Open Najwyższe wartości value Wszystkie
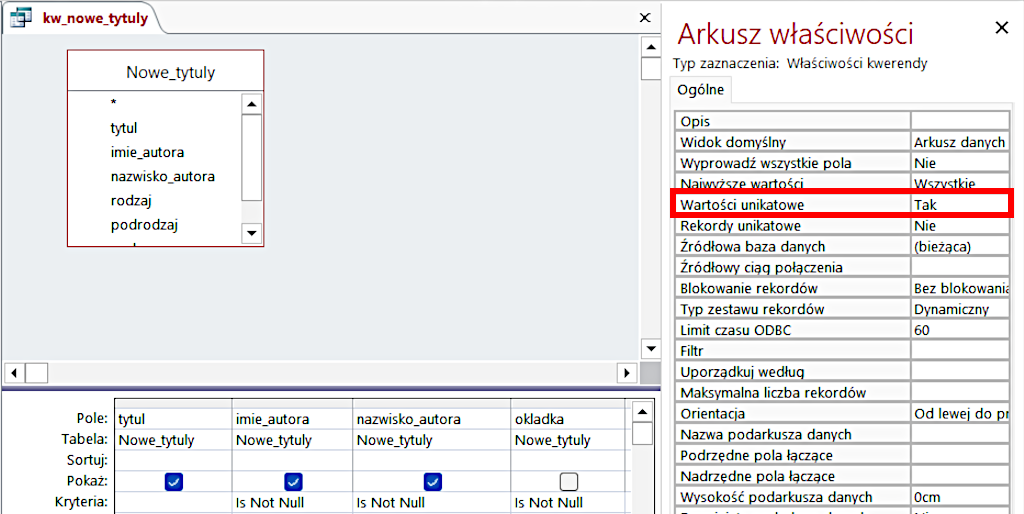 (961, 182)
